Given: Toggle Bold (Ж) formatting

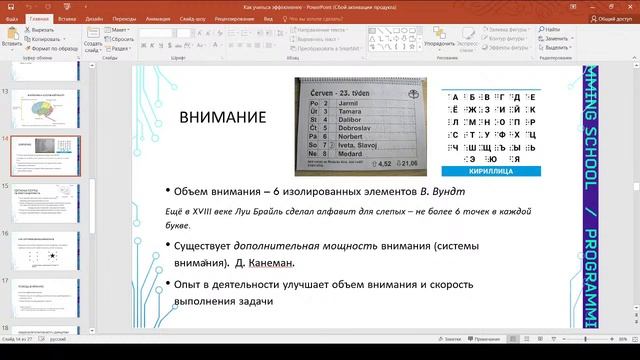Looking at the screenshot, I should tap(144, 45).
